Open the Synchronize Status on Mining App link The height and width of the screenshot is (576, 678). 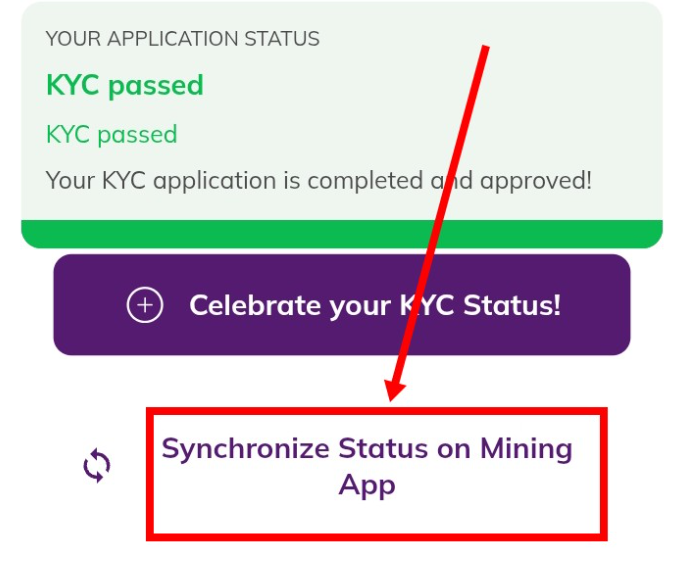point(367,466)
